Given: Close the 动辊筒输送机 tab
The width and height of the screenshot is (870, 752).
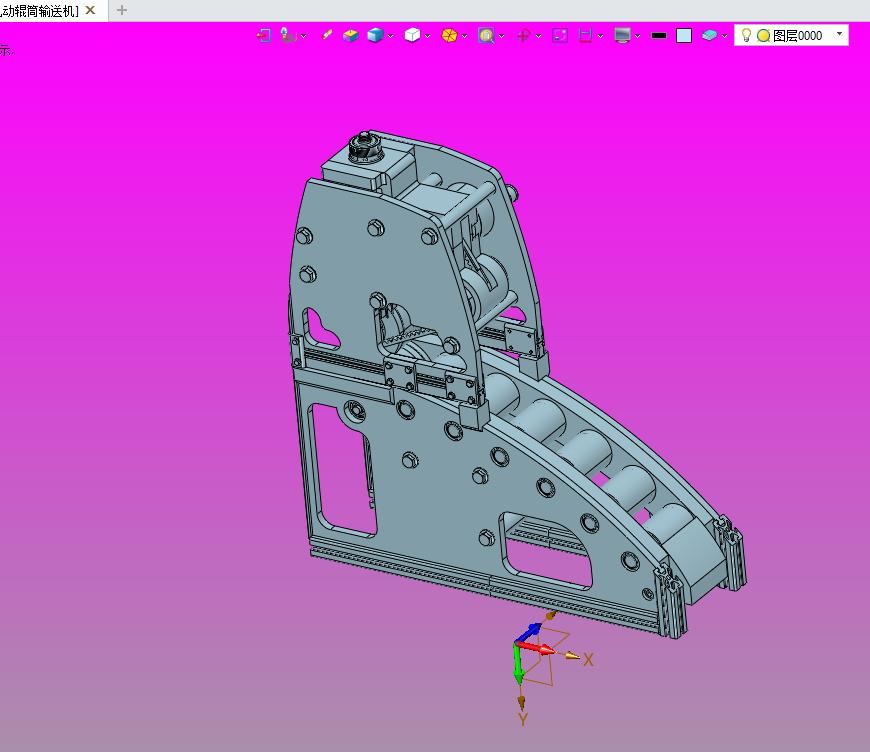Looking at the screenshot, I should tap(90, 10).
